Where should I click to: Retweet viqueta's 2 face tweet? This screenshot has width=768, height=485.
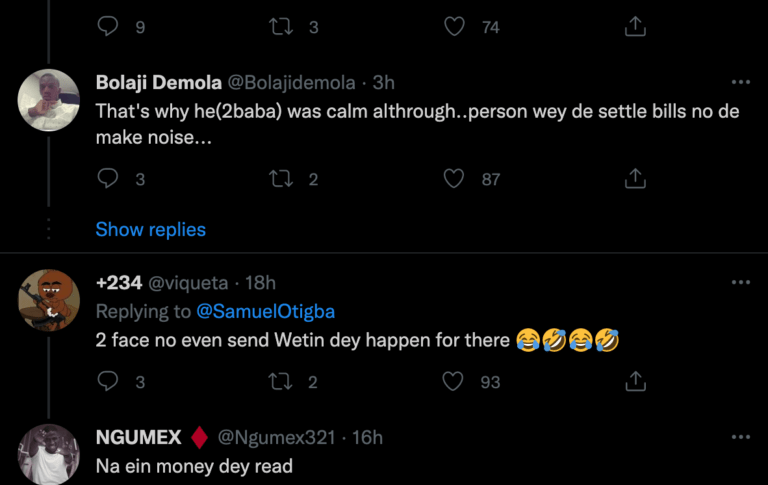coord(282,381)
